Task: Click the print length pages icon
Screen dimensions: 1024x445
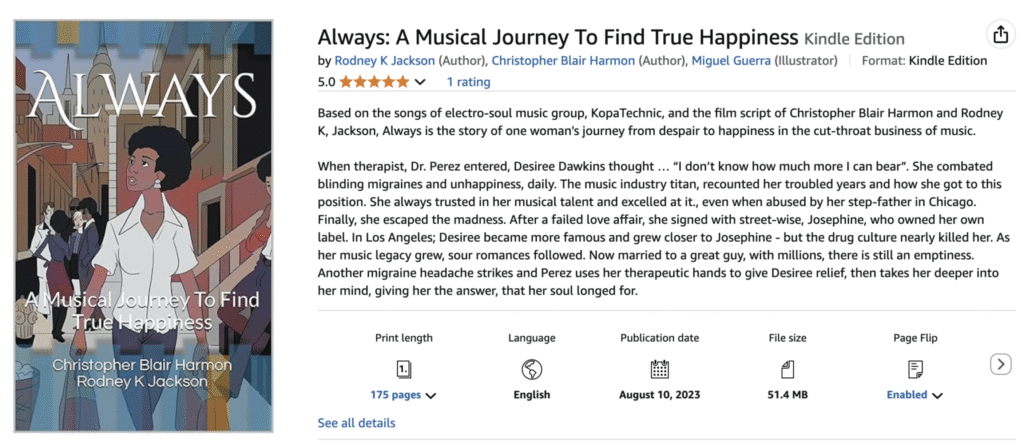Action: [x=403, y=369]
